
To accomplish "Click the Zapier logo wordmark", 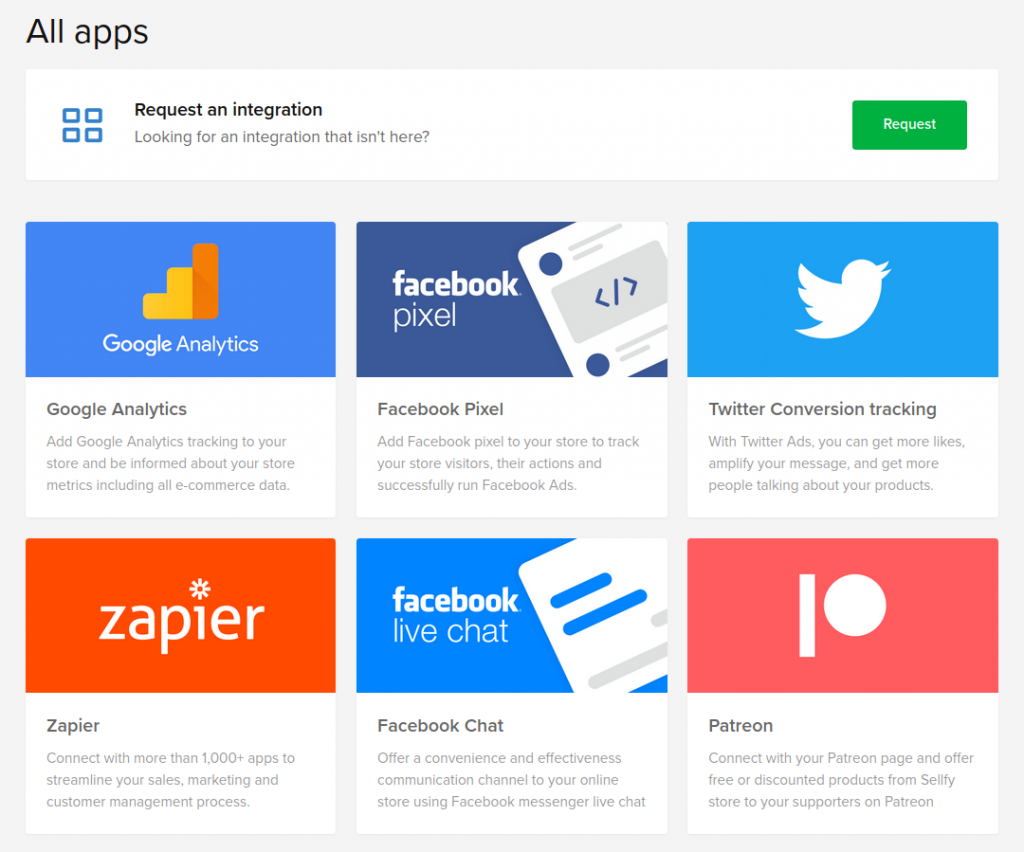I will pos(181,617).
